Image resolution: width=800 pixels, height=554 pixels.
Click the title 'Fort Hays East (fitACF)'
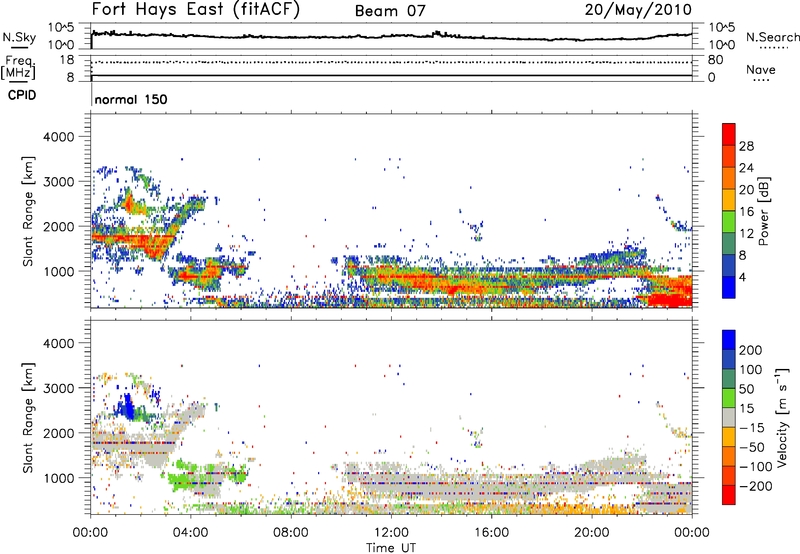[x=195, y=10]
